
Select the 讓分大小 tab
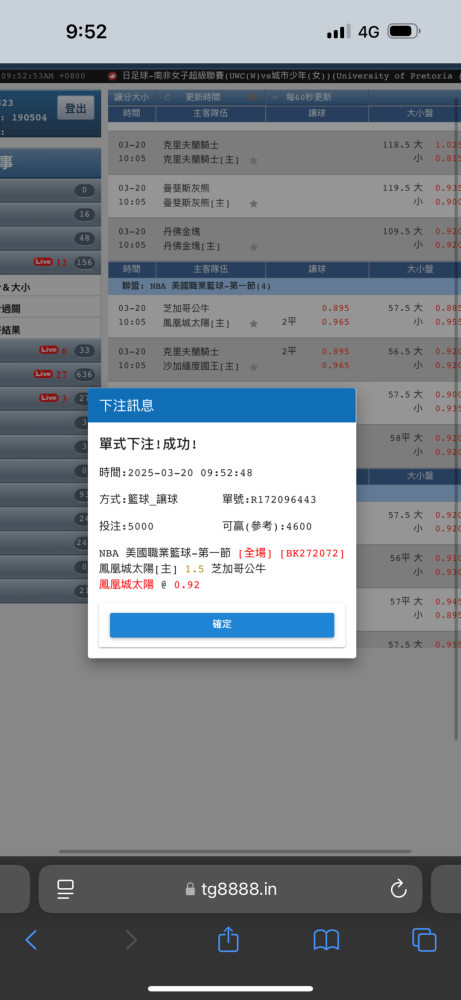pyautogui.click(x=132, y=98)
